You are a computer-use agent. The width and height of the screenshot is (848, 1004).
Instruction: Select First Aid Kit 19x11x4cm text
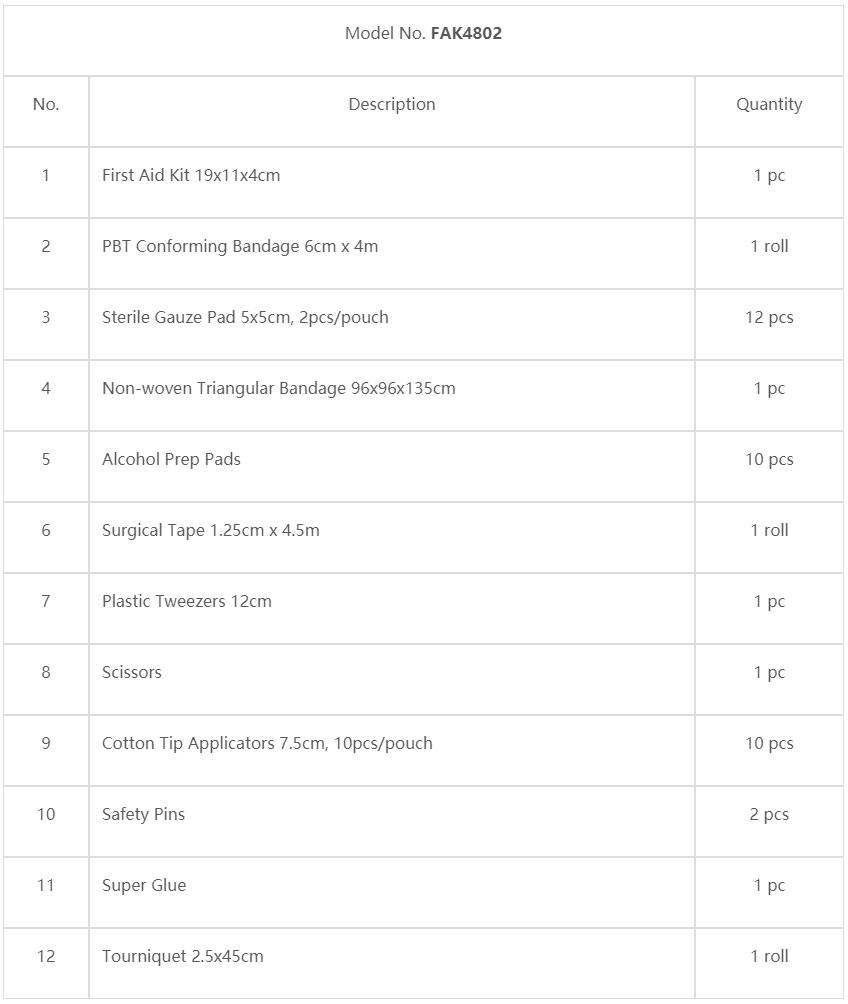[x=191, y=175]
